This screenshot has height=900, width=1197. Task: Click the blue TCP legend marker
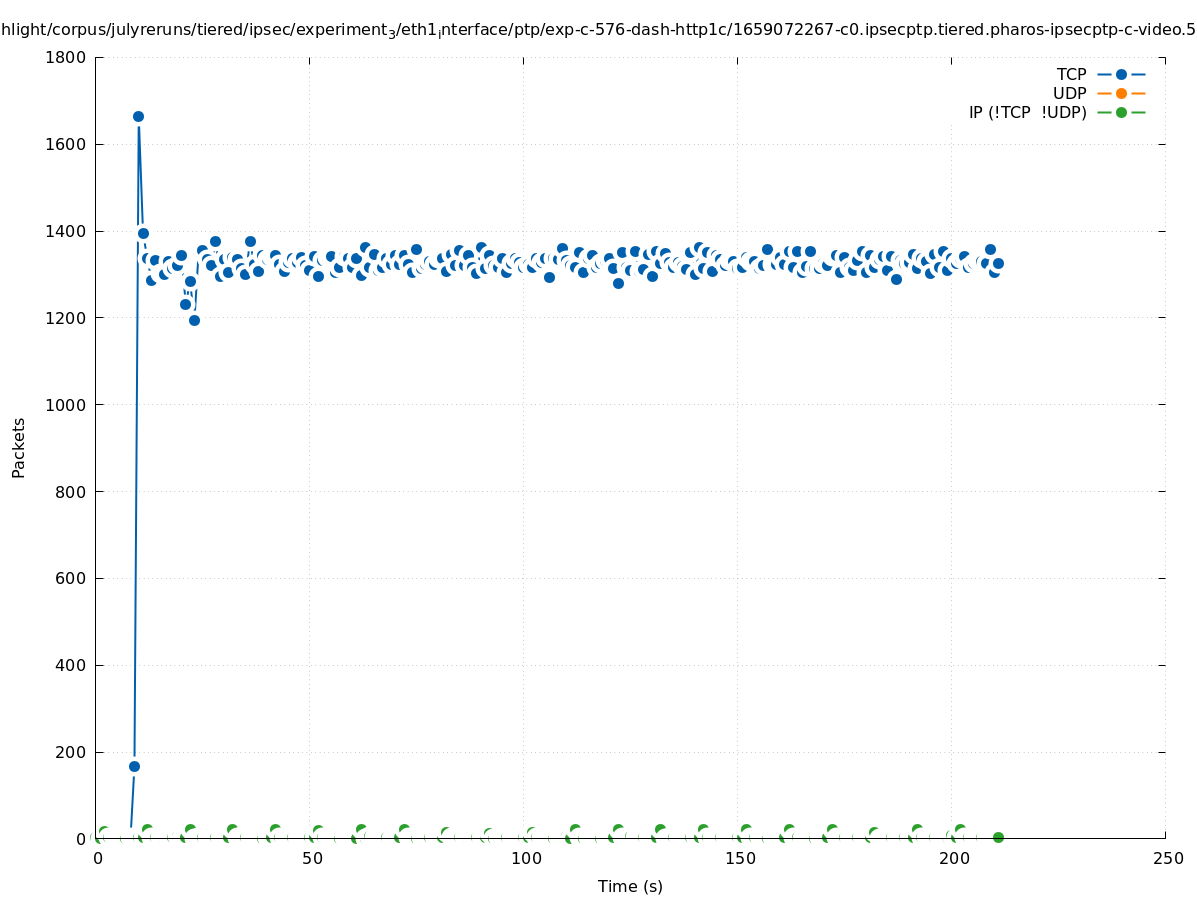pos(1121,74)
